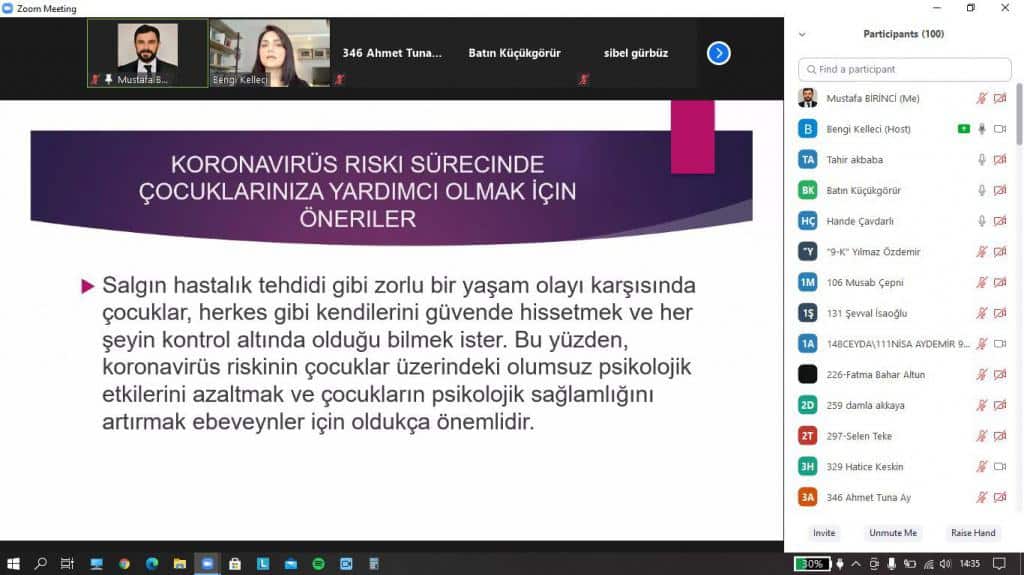
Task: Click Batın Küçükgörür's BK avatar
Action: 807,190
